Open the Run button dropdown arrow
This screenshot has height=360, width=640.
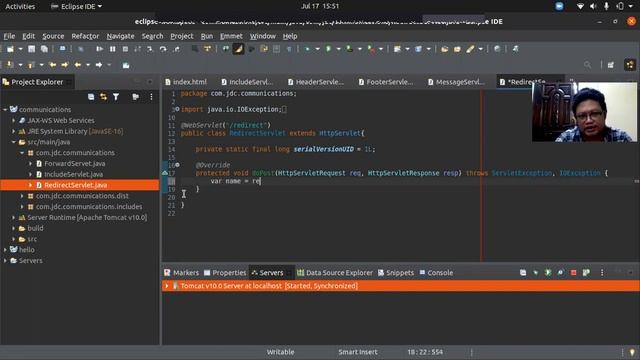click(338, 49)
